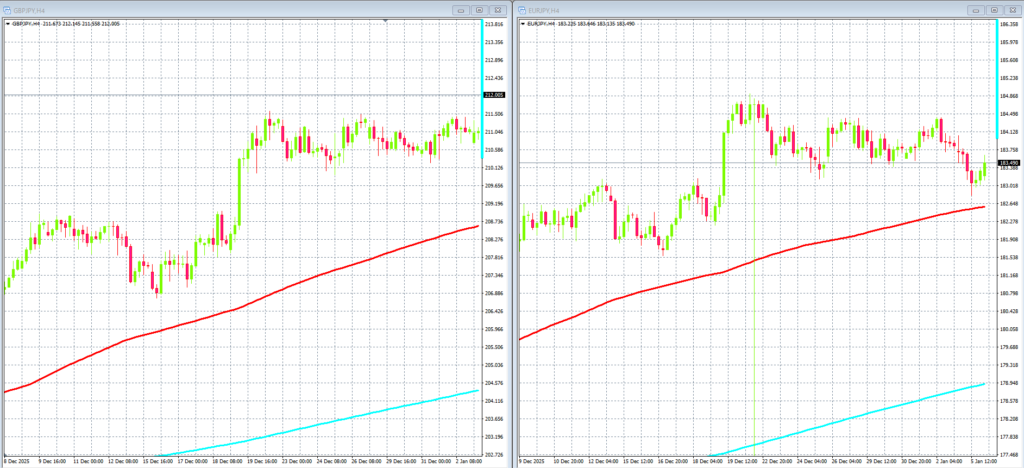Maximize the EURJPY,H4 chart window

(995, 8)
